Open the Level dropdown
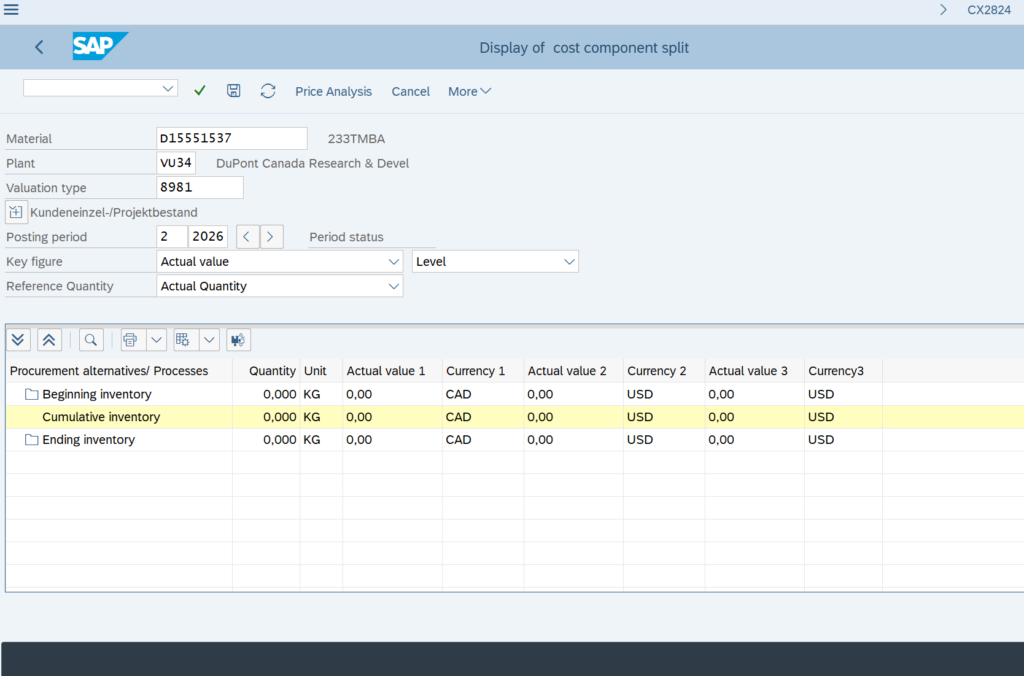 [569, 262]
